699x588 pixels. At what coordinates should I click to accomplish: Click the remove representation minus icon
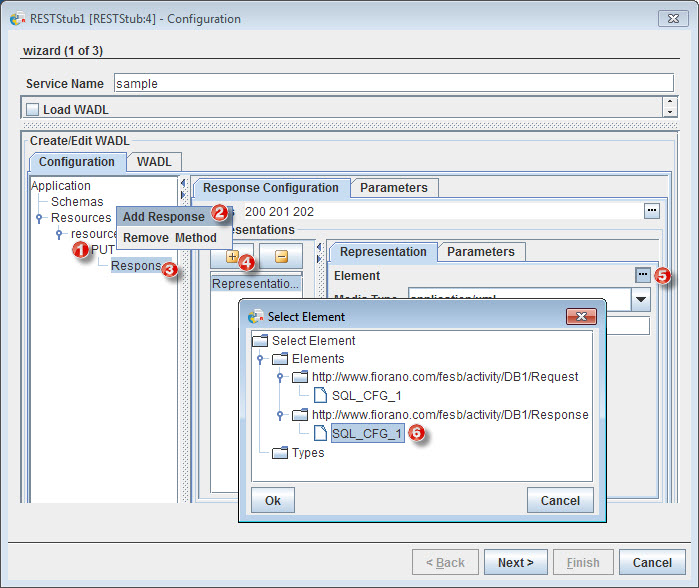tap(281, 256)
